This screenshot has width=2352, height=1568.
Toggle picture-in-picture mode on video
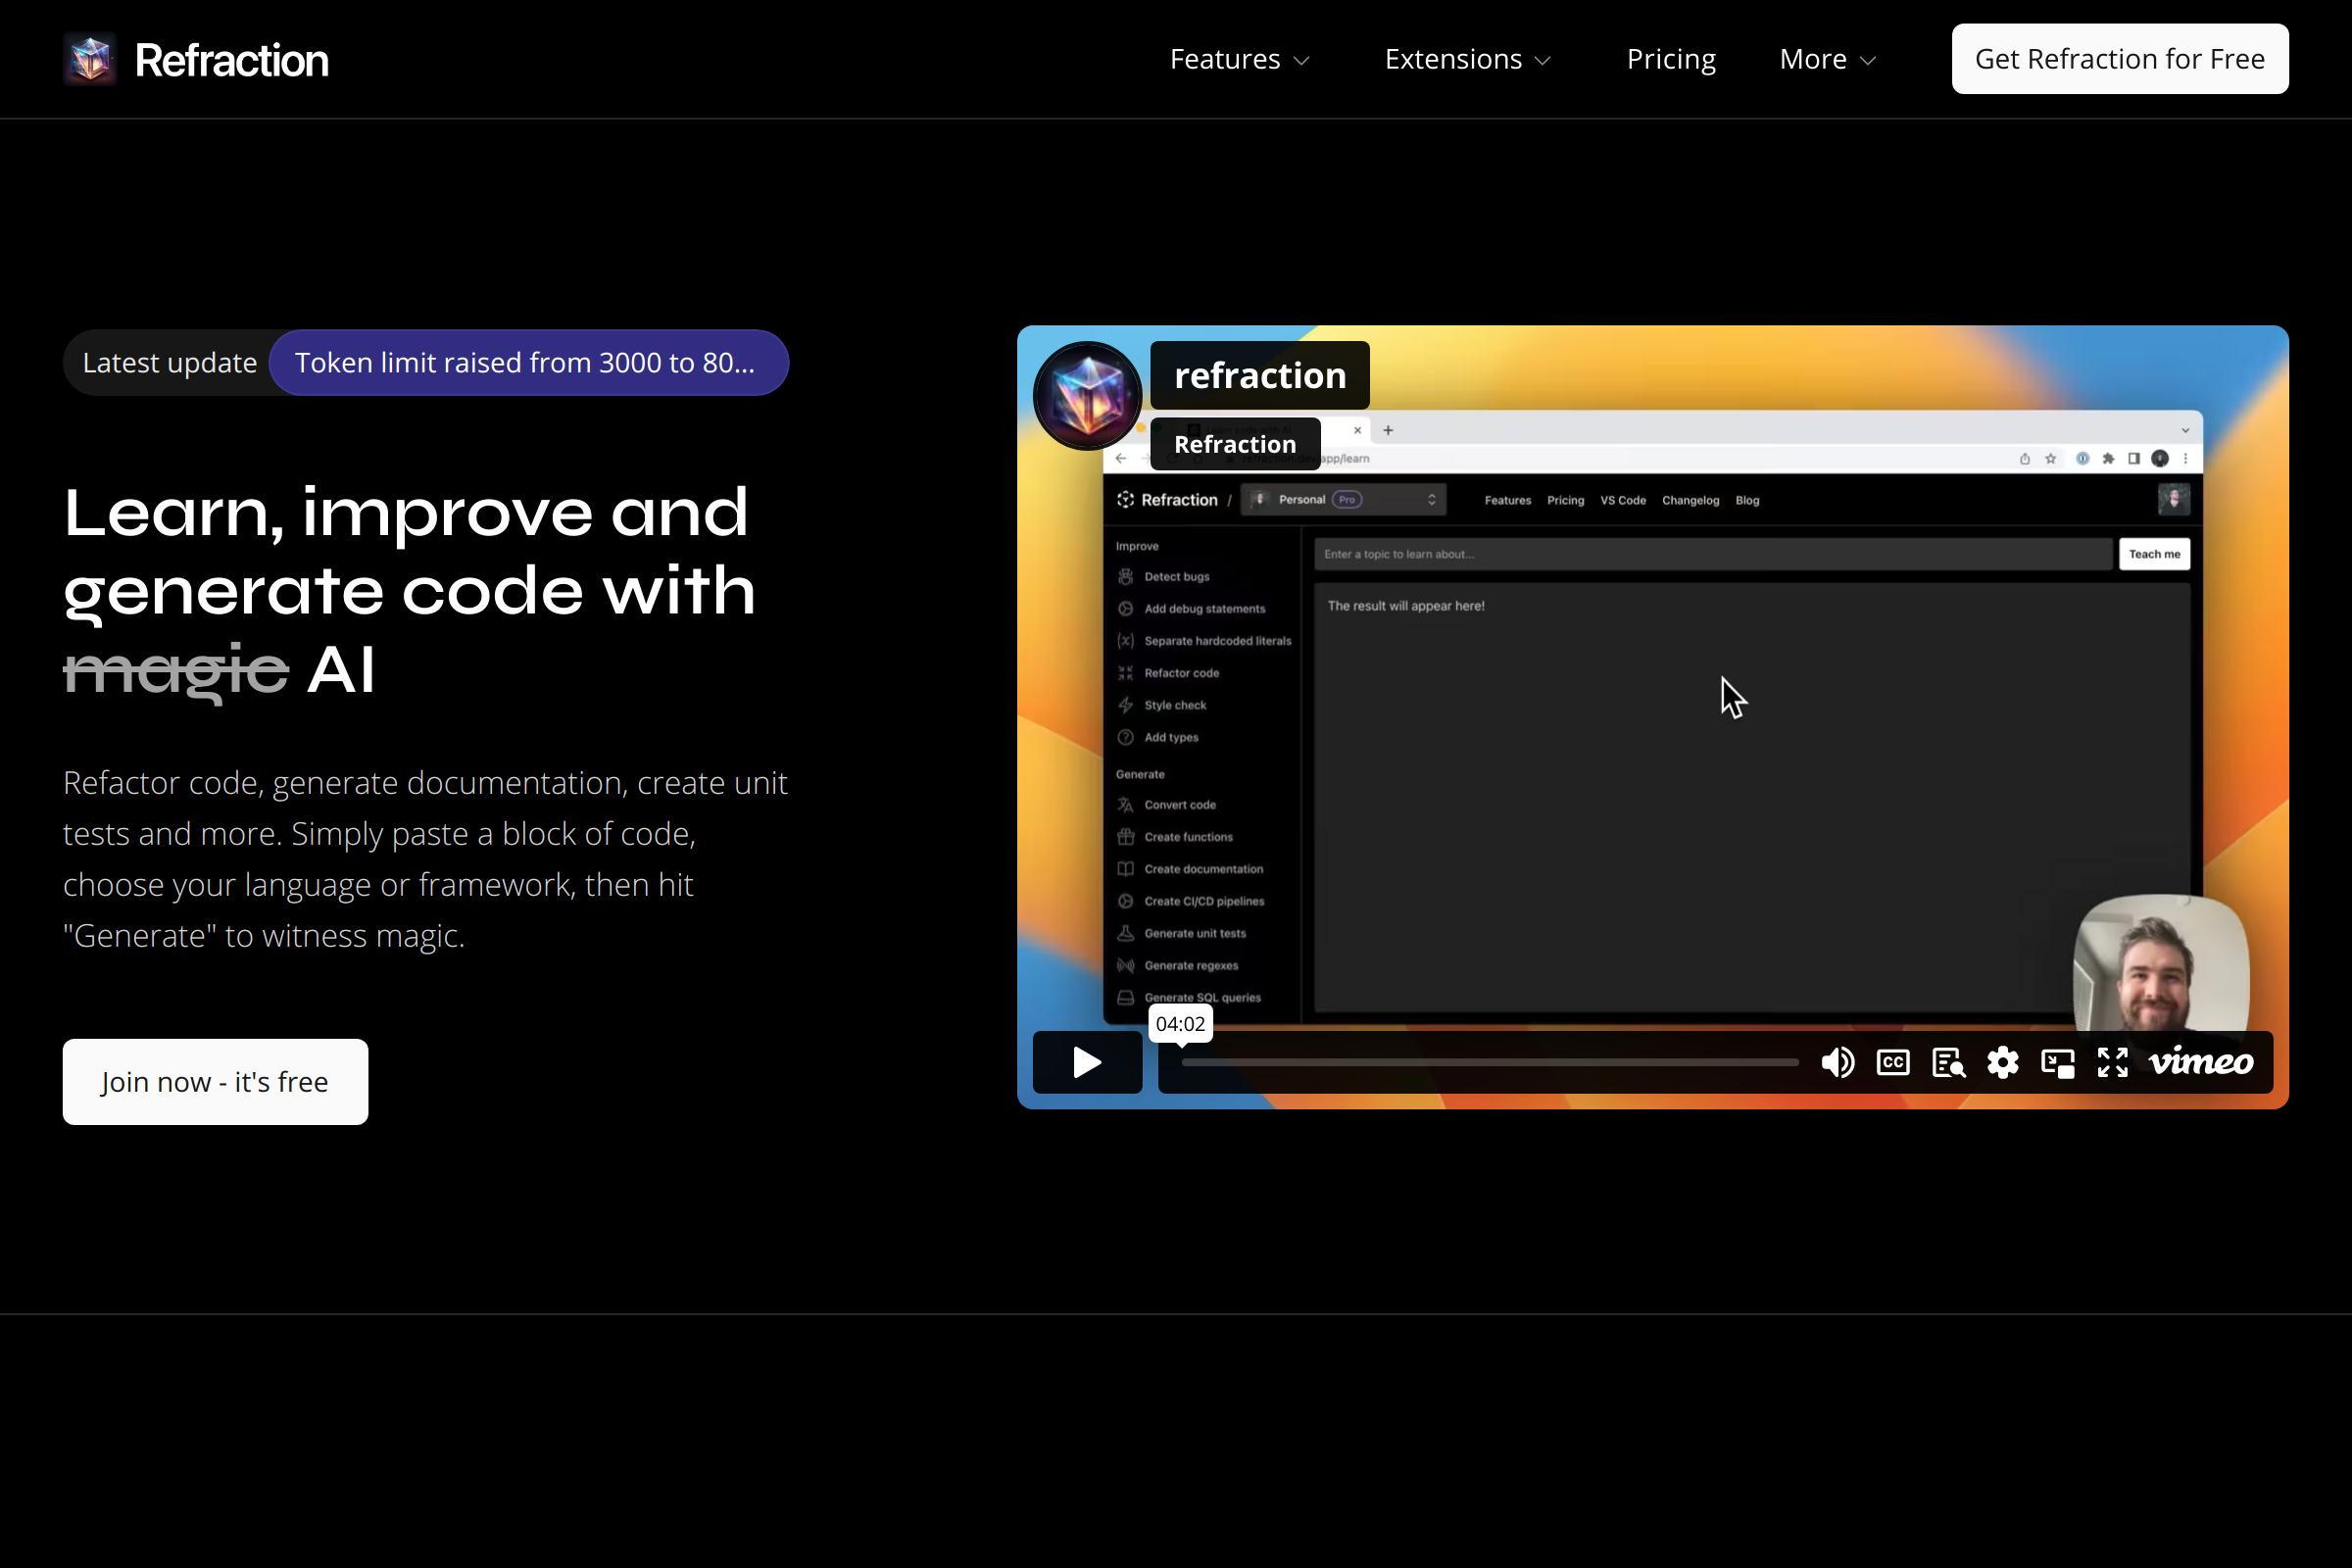(2057, 1062)
